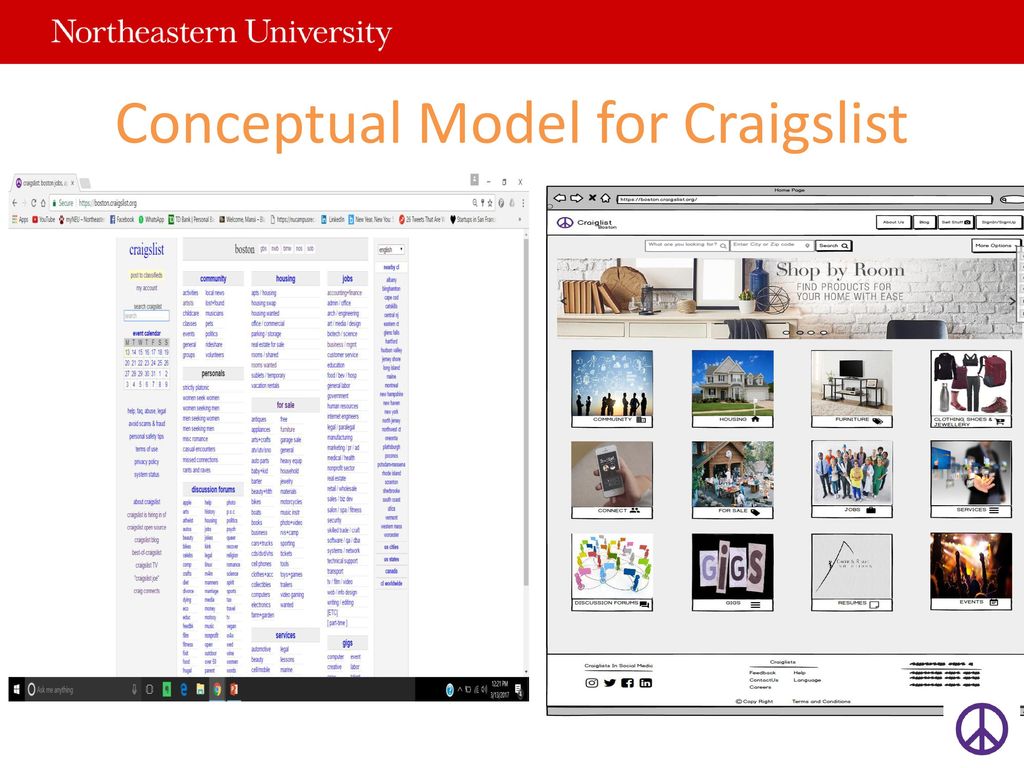Click the Chrome home icon beside reload
1024x768 pixels.
43,203
